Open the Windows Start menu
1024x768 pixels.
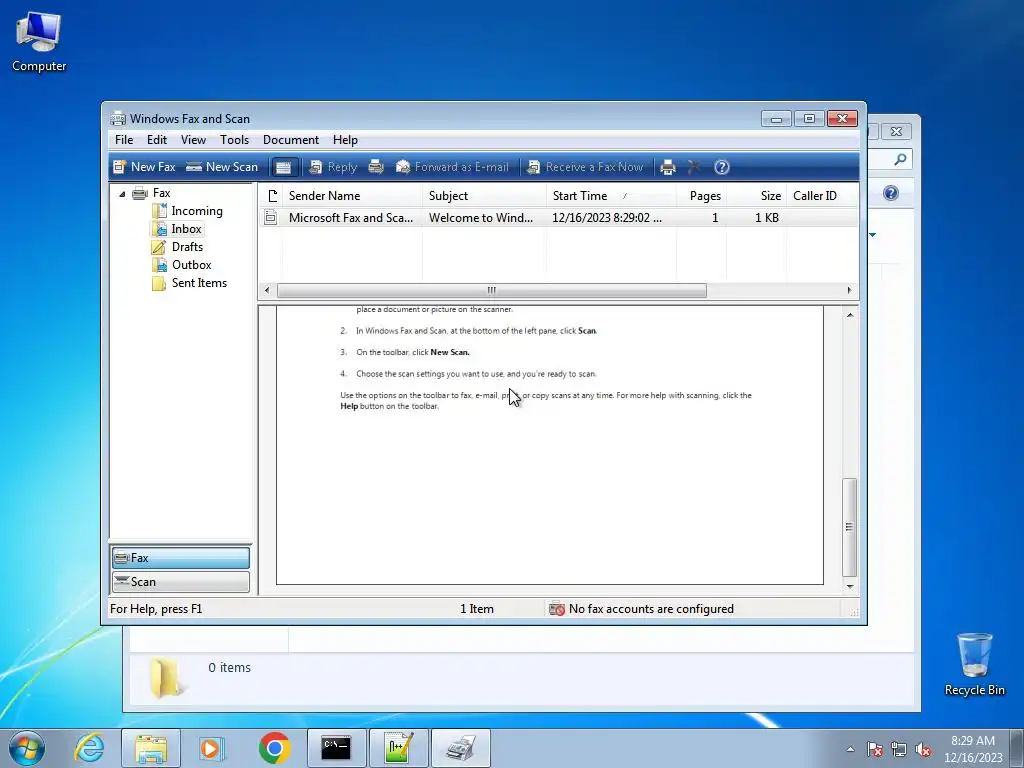[27, 748]
